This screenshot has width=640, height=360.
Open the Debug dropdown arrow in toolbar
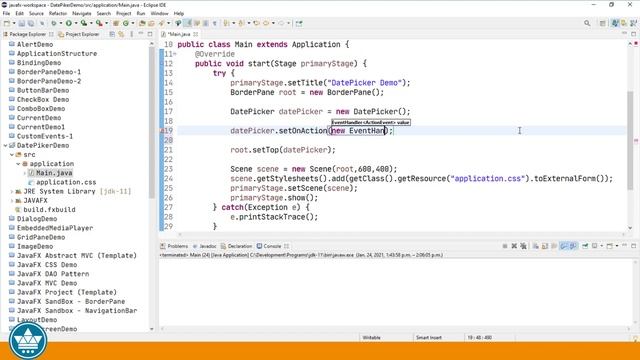click(61, 23)
